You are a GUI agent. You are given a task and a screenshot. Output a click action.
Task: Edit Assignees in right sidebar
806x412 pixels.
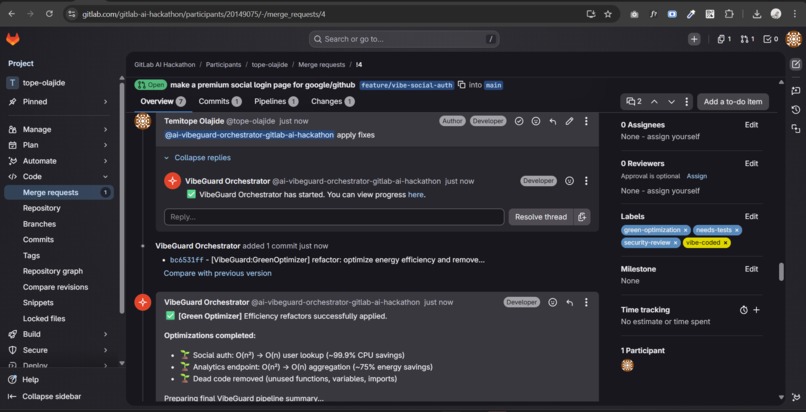tap(751, 125)
